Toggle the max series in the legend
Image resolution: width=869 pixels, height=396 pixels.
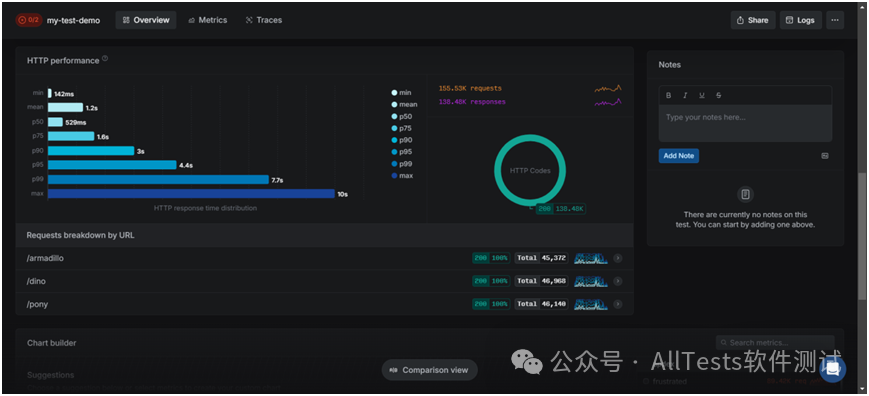[401, 176]
